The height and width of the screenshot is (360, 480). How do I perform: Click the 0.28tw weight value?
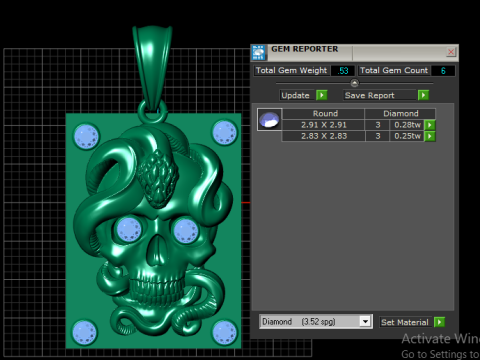[407, 125]
